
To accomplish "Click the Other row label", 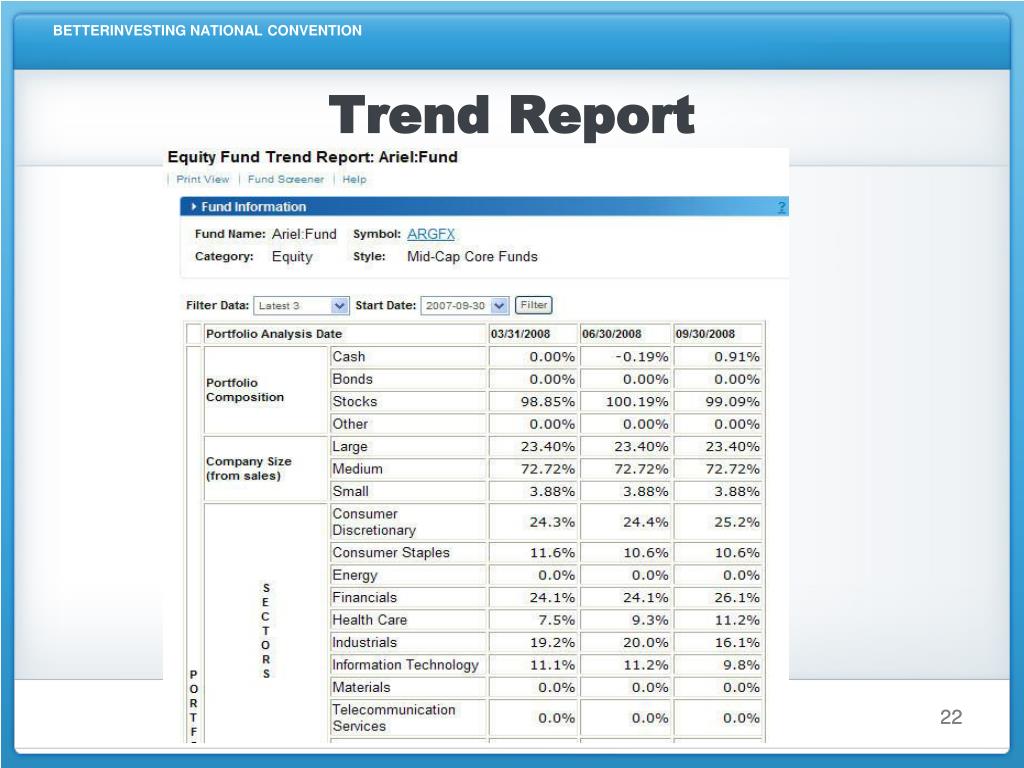I will point(350,424).
